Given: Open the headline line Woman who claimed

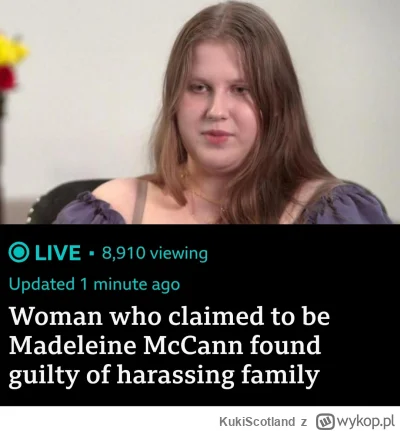Looking at the screenshot, I should click(170, 316).
